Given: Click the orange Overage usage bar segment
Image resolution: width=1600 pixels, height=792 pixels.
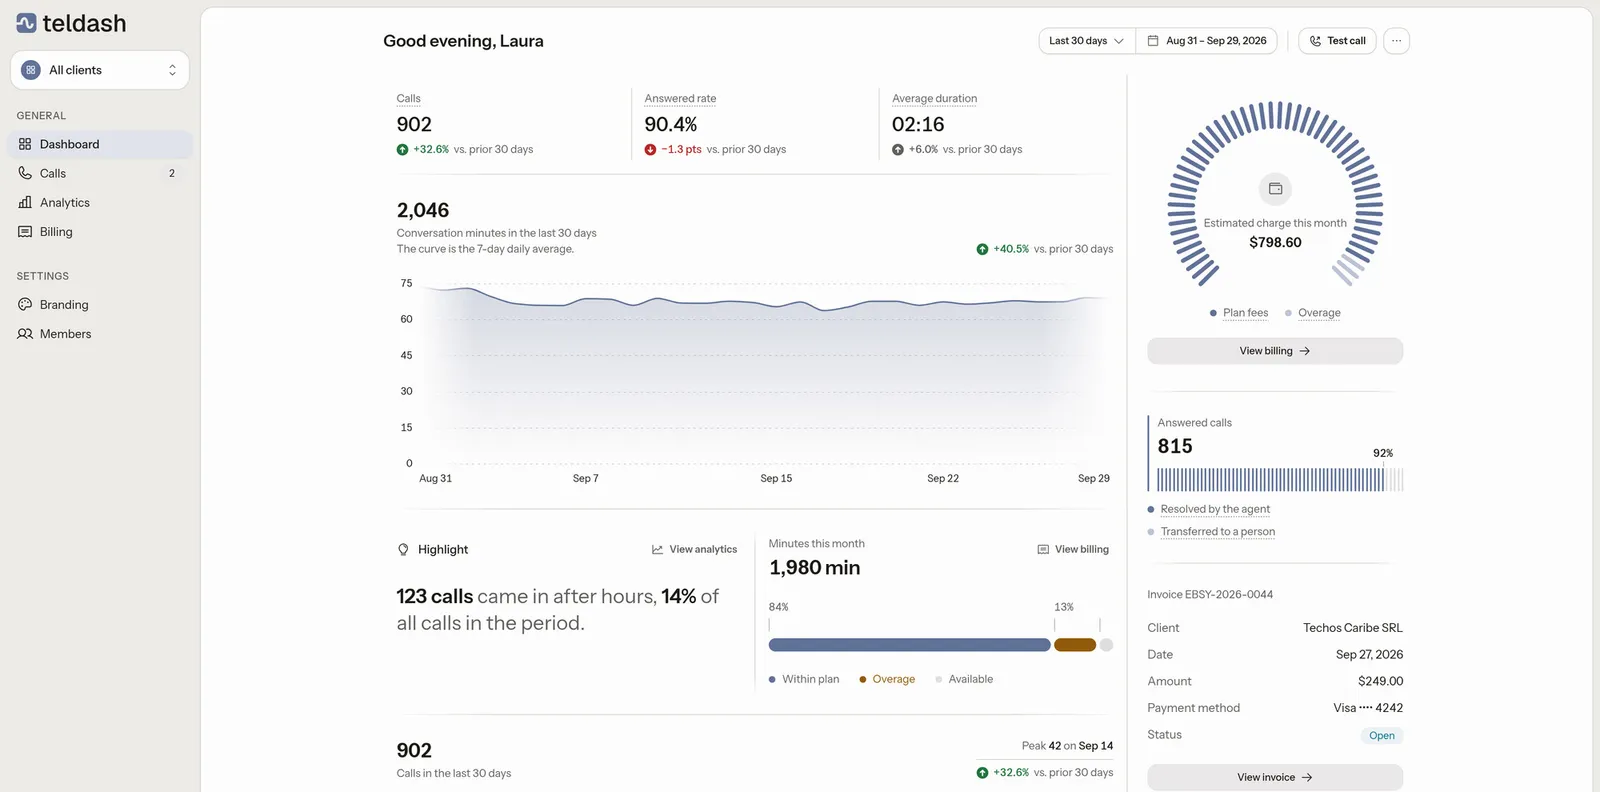Looking at the screenshot, I should (1075, 645).
